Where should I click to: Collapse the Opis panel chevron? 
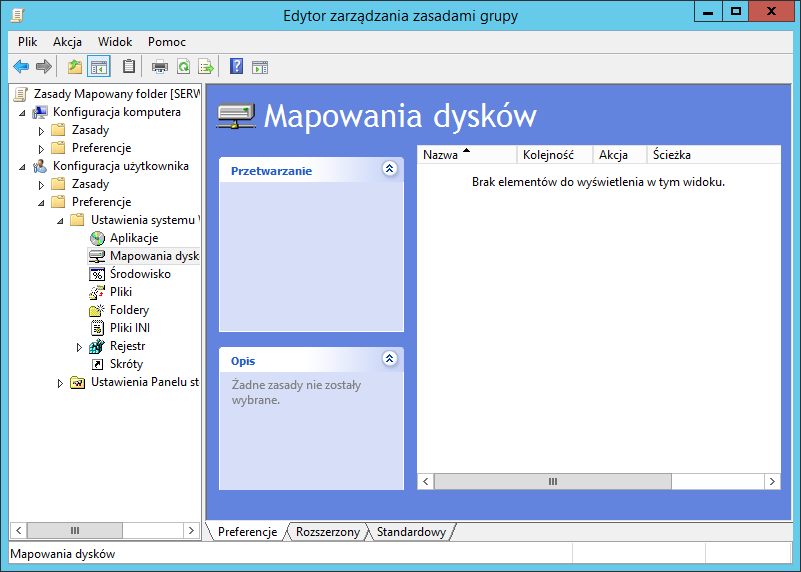click(x=389, y=359)
